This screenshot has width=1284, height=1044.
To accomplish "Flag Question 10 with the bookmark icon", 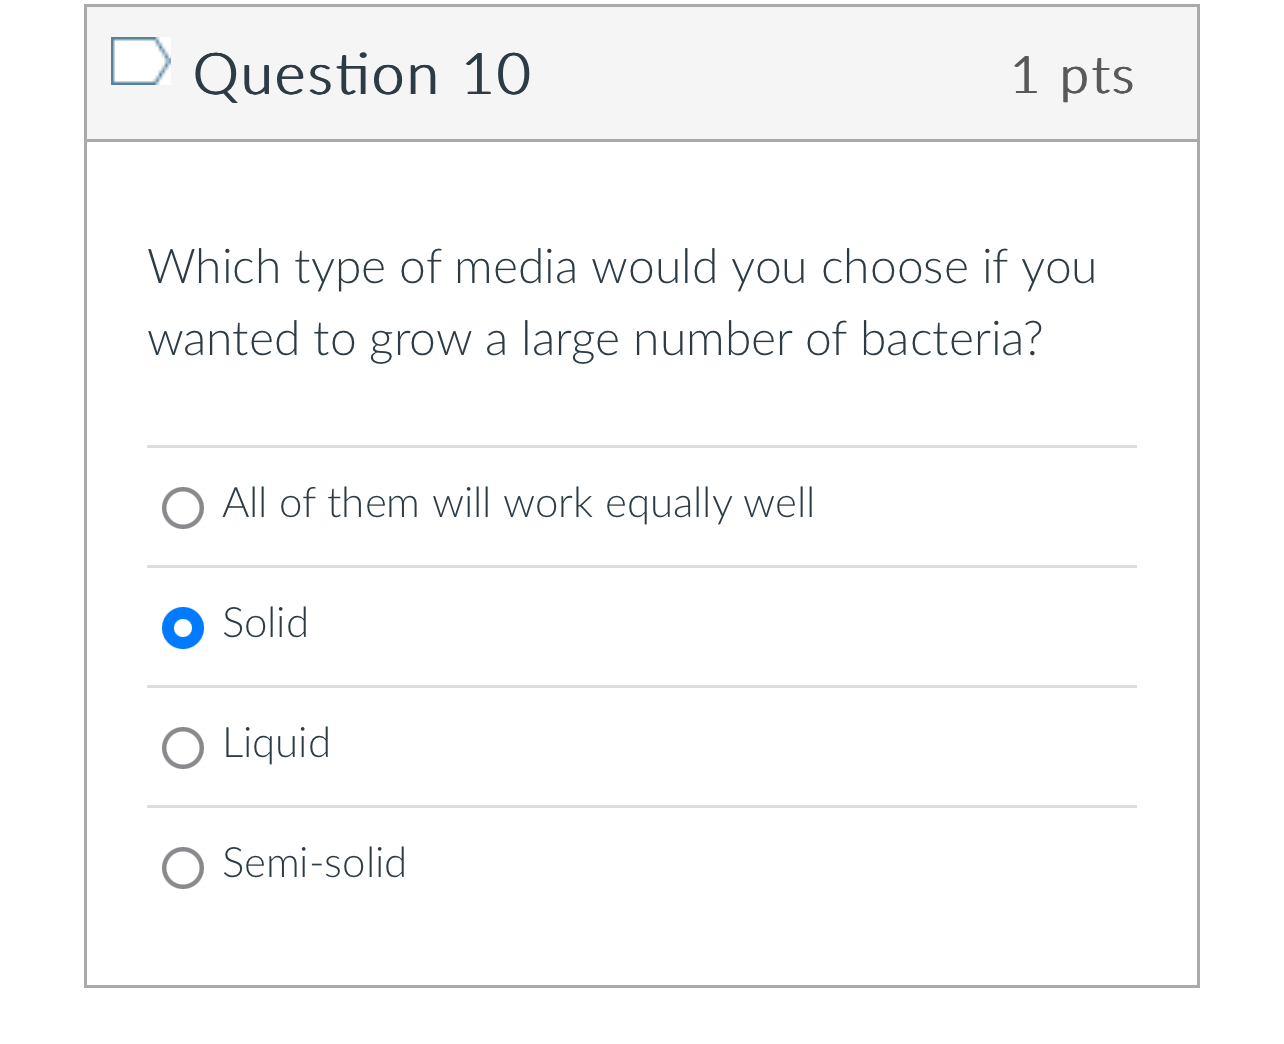I will point(140,62).
